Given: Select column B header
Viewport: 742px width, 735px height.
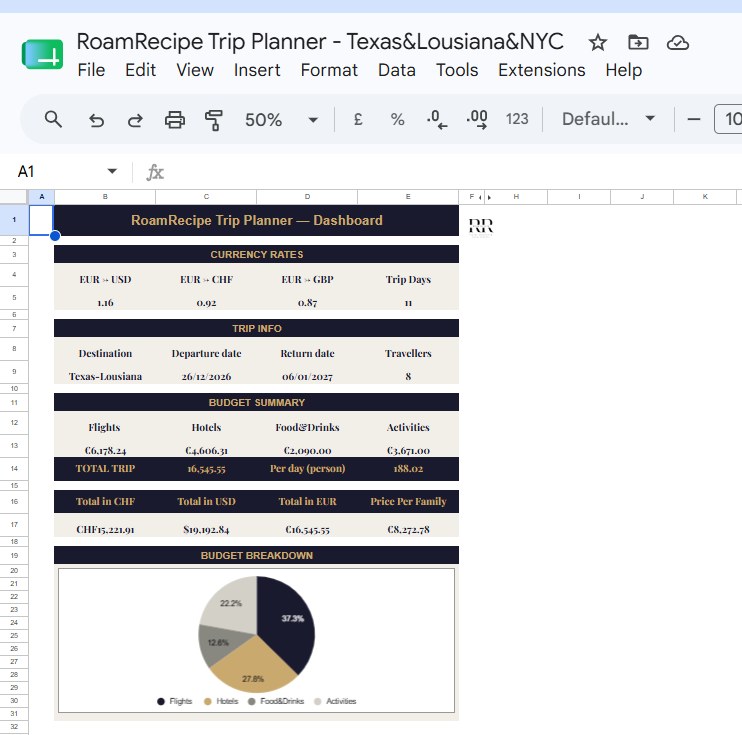Looking at the screenshot, I should [x=105, y=197].
